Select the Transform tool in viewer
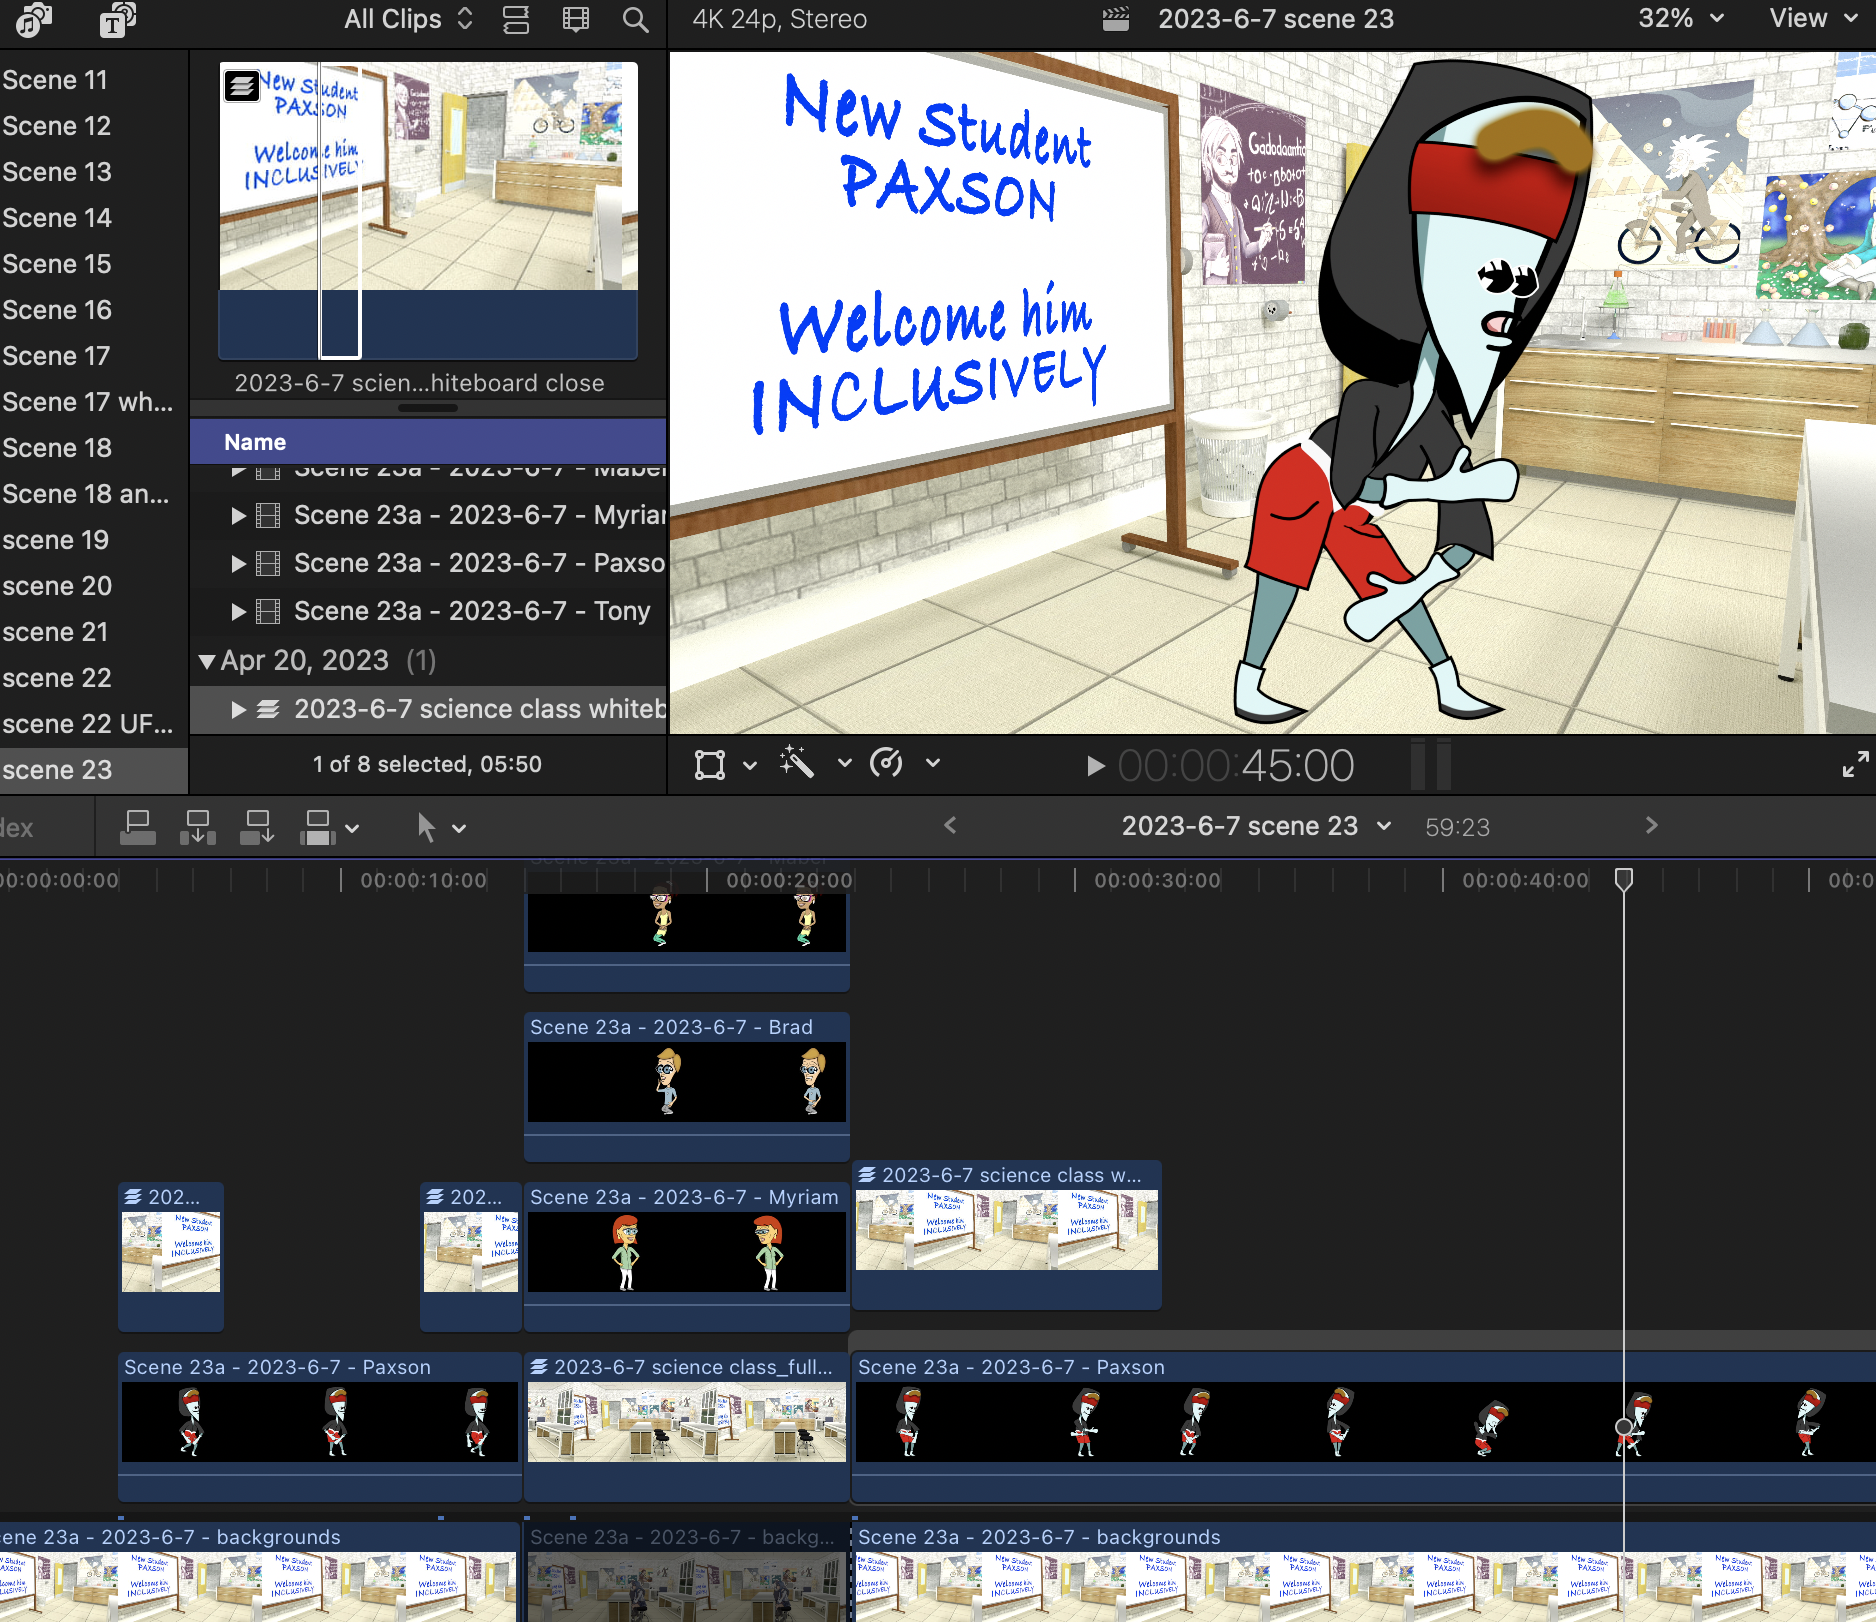1876x1622 pixels. [710, 765]
